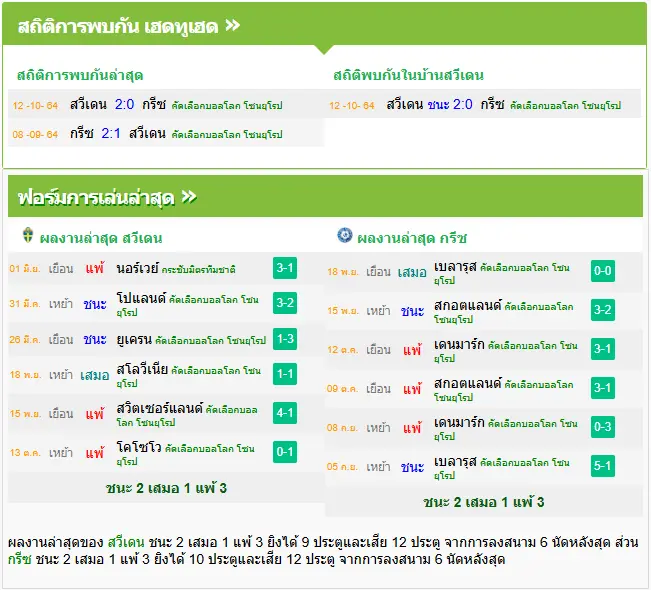The image size is (651, 590).
Task: Click เดนมาร์ก in the 08 ก.ย. row
Action: coord(459,423)
